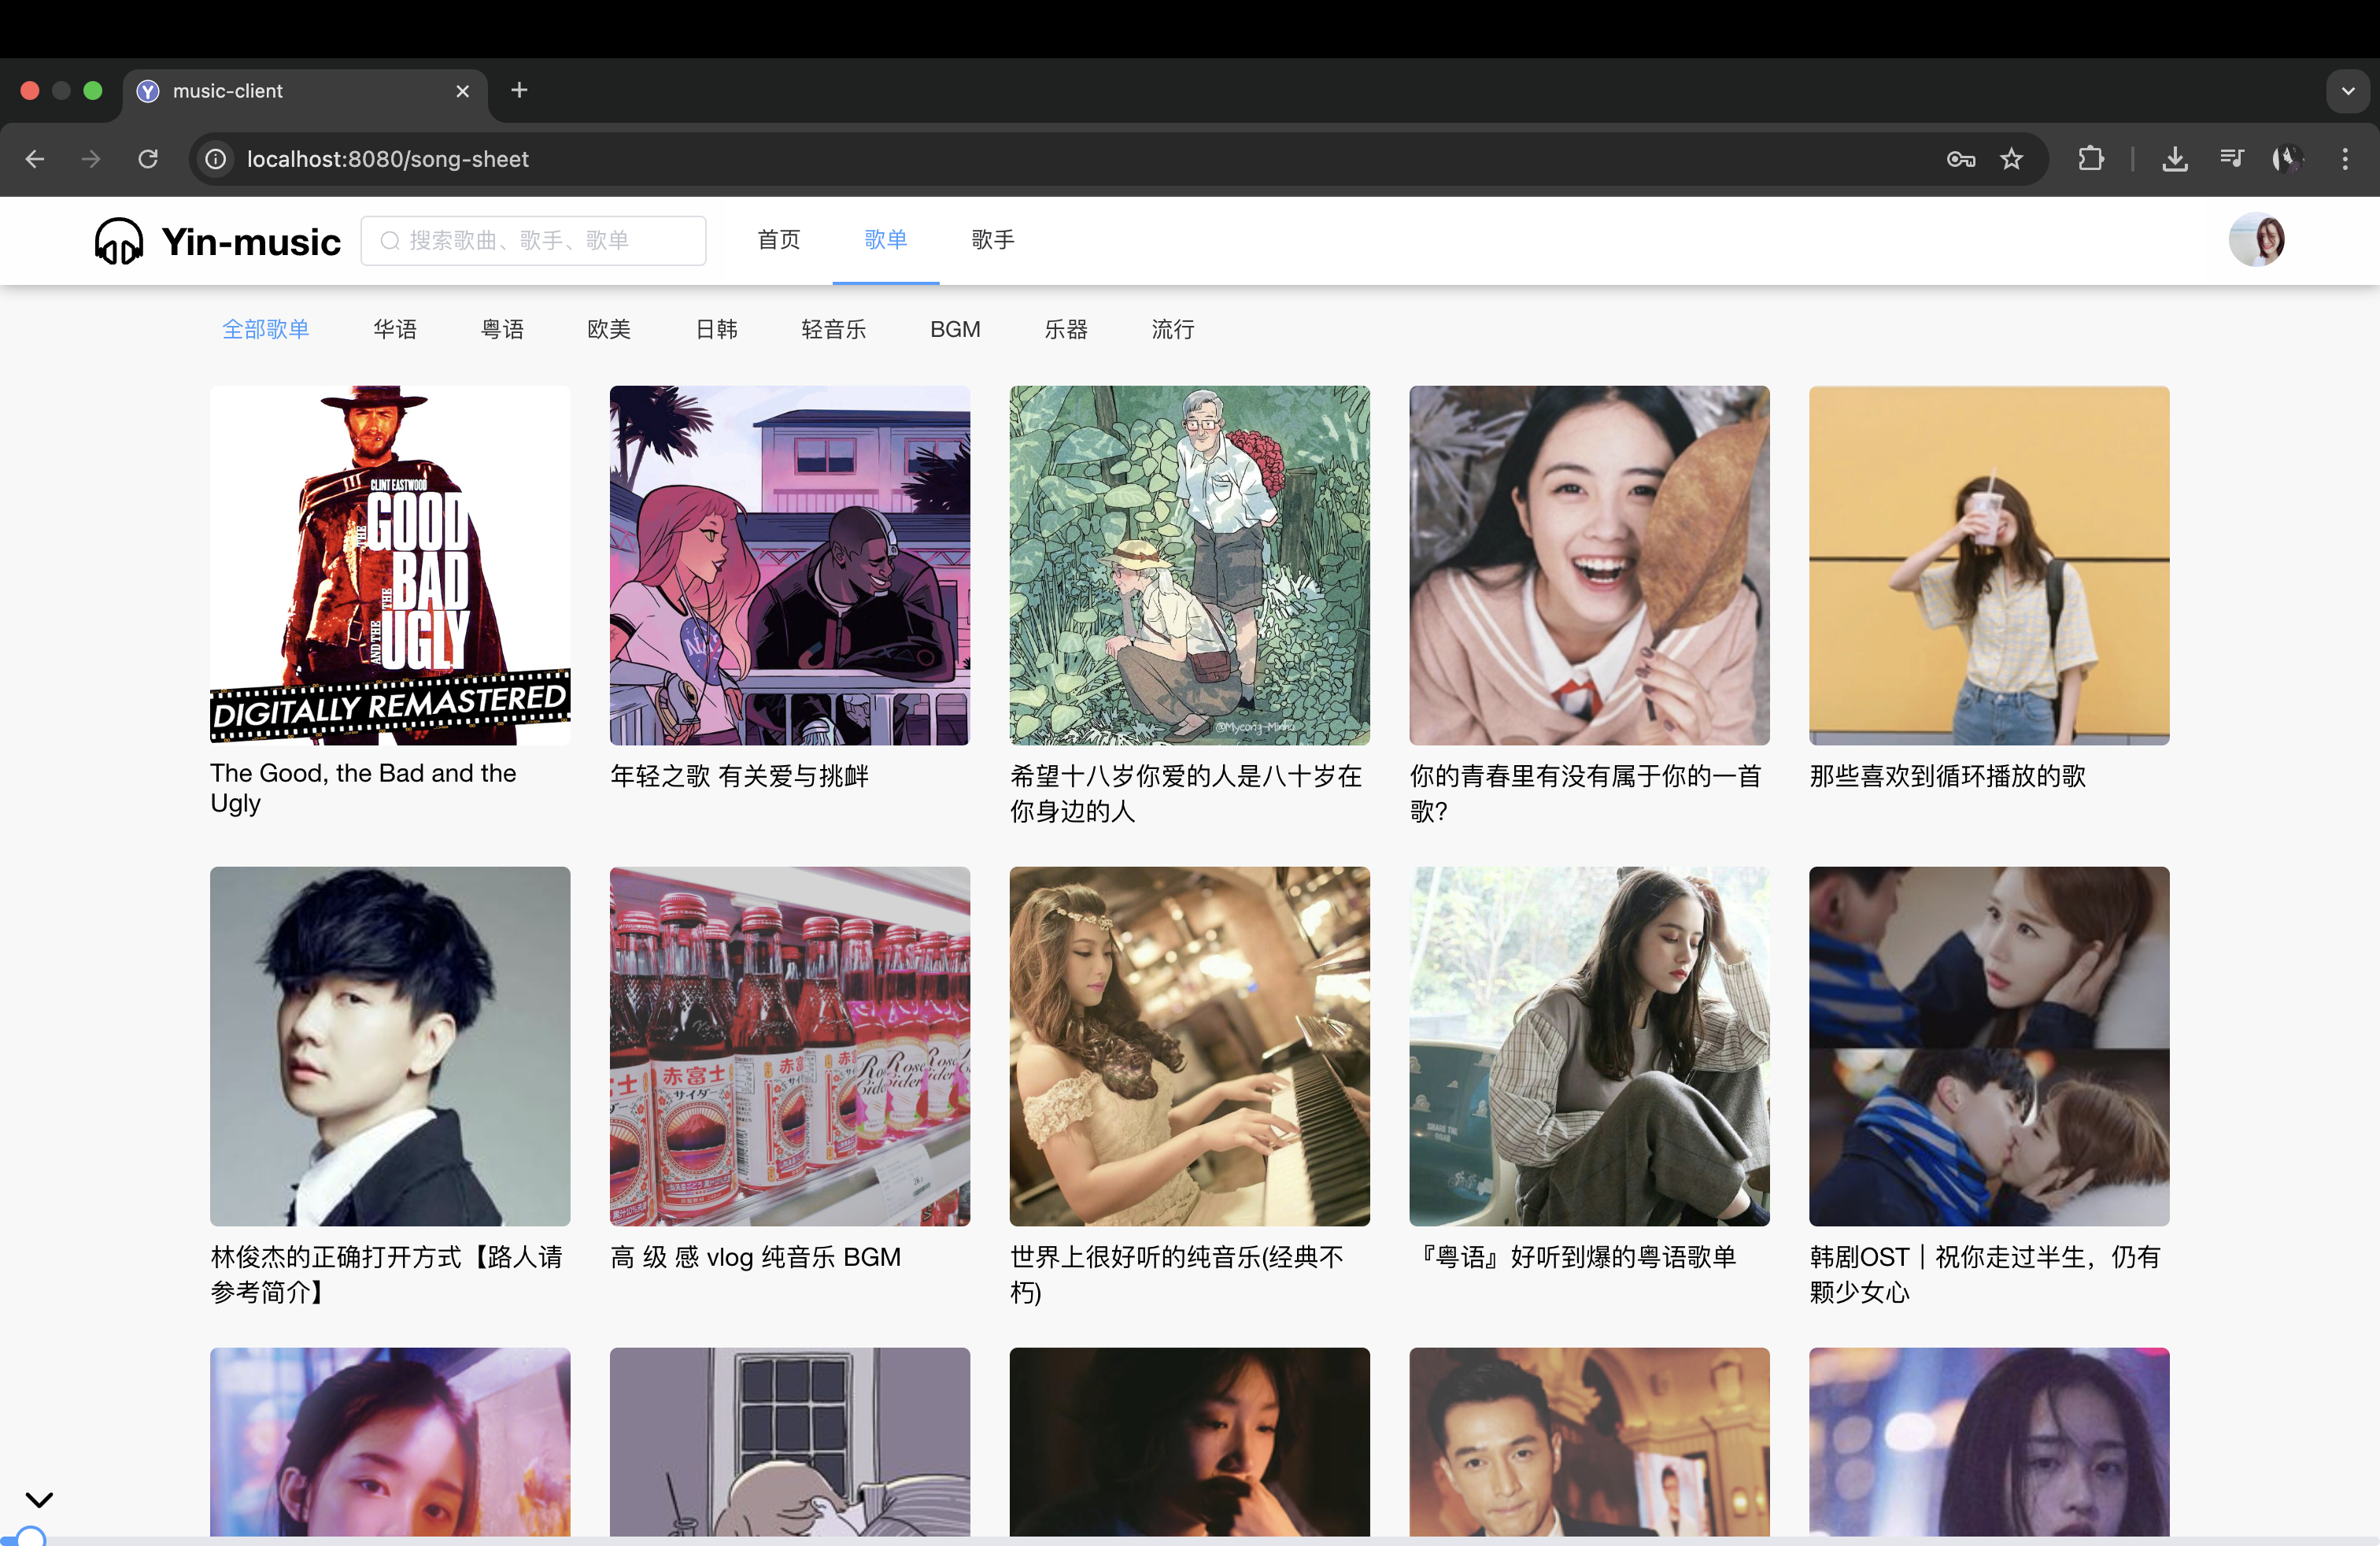
Task: Click the browser address bar URL
Action: coord(388,159)
